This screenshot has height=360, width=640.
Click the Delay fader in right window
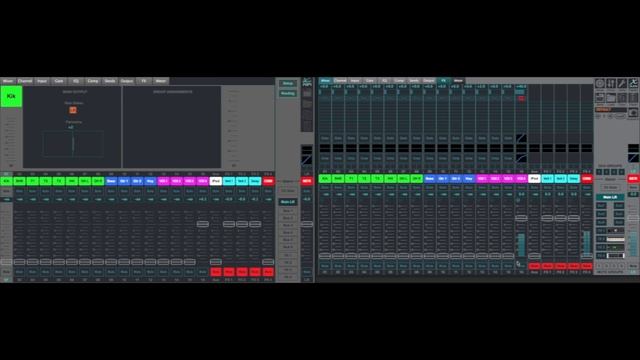click(573, 218)
